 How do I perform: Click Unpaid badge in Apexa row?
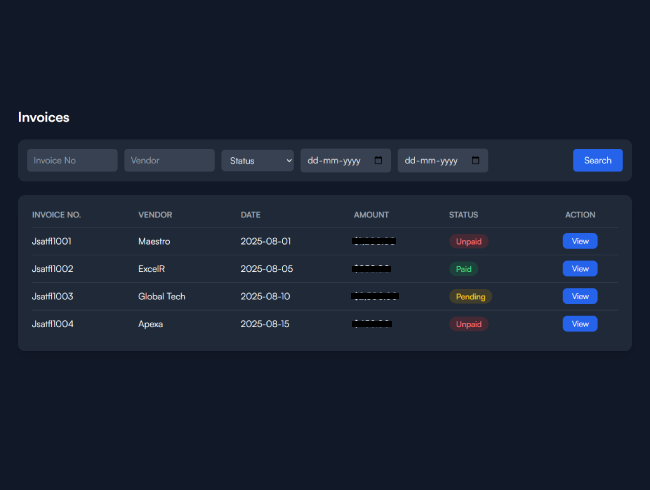(x=468, y=324)
